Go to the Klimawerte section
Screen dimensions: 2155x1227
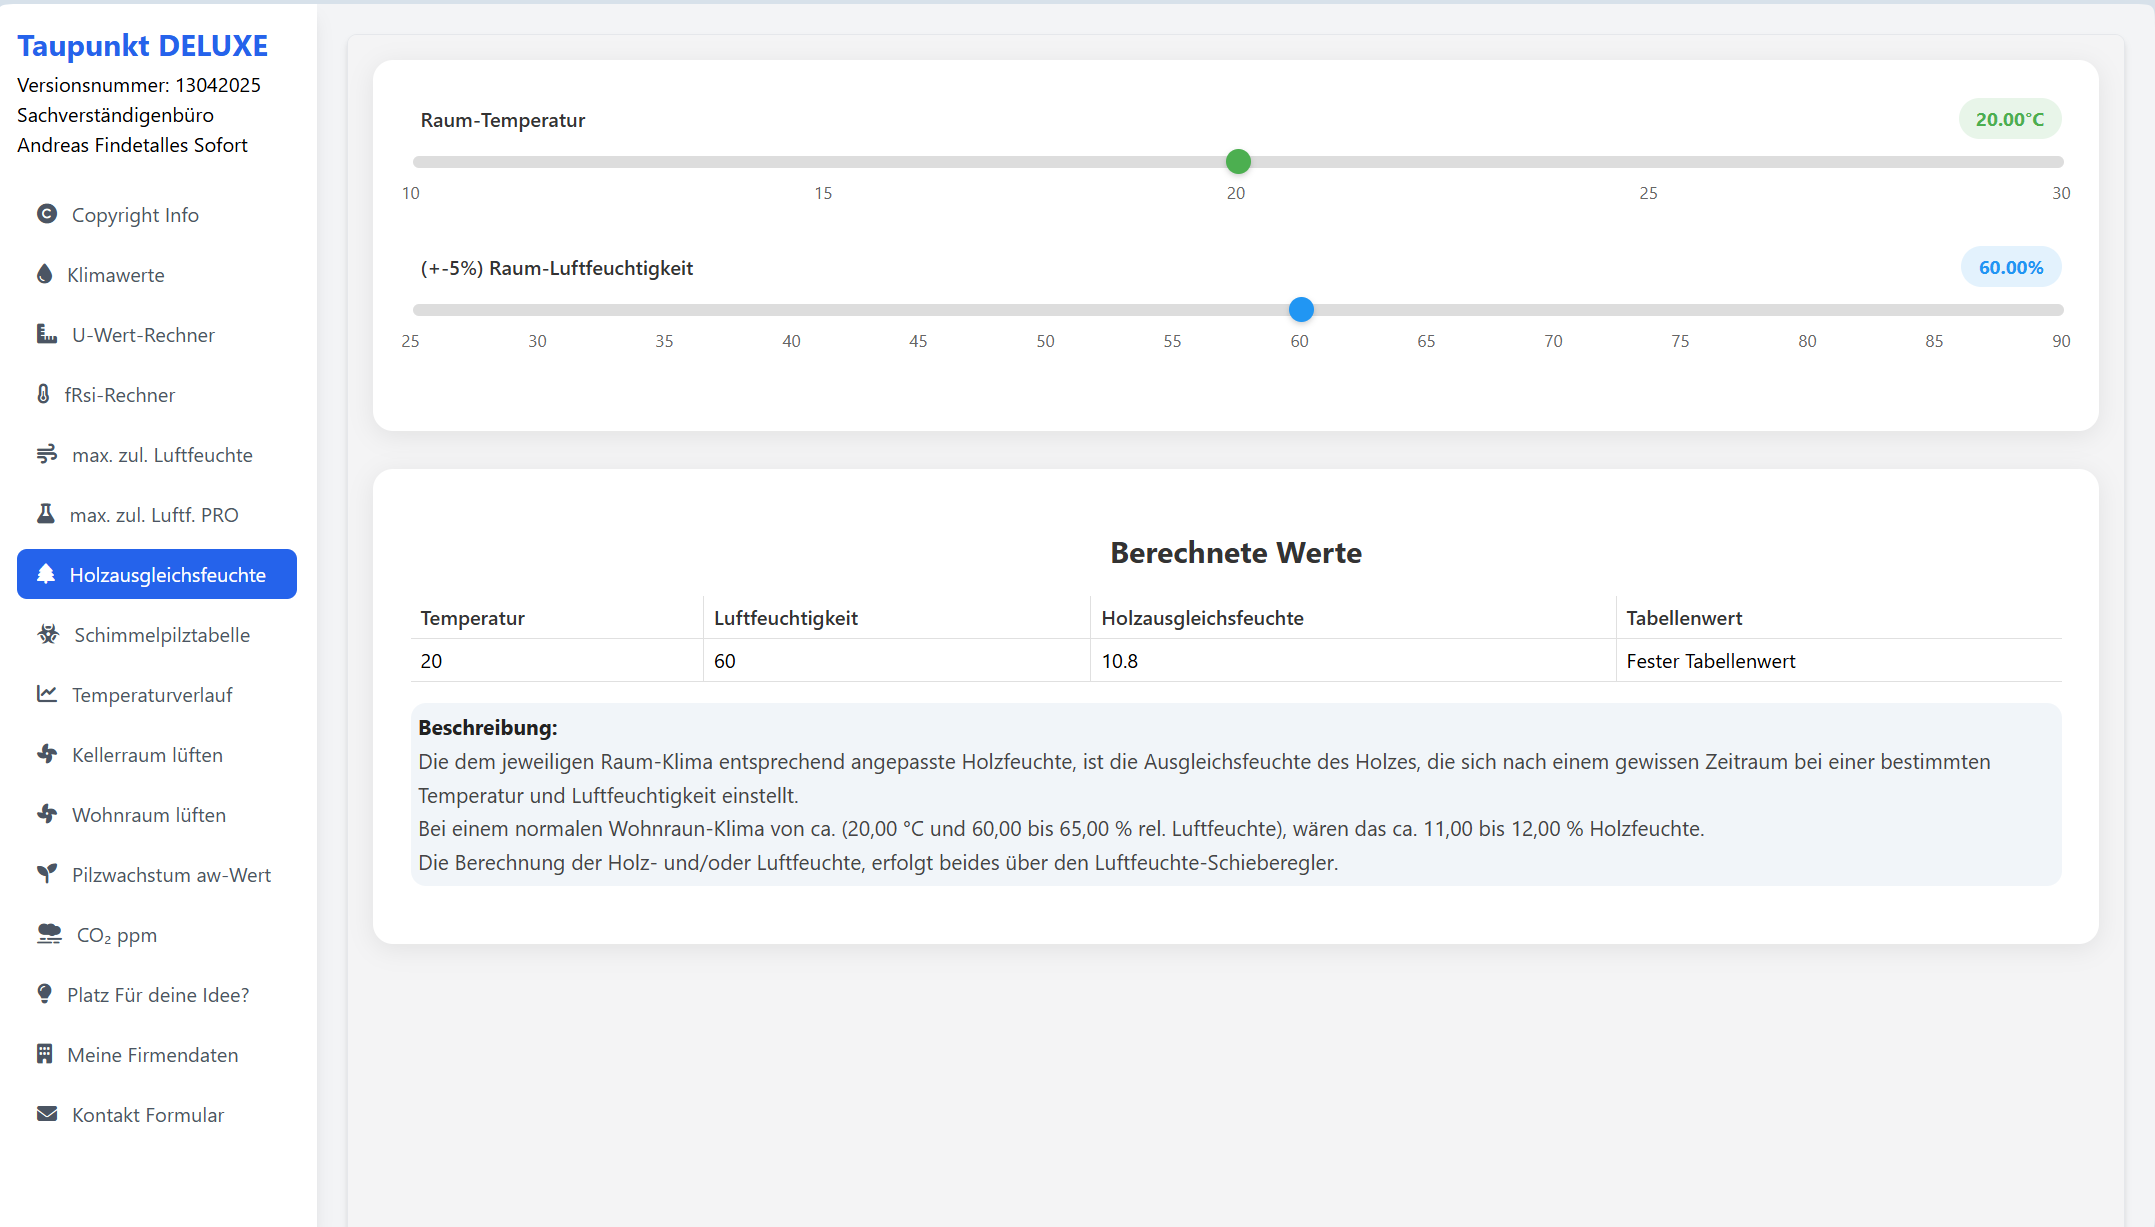(157, 275)
